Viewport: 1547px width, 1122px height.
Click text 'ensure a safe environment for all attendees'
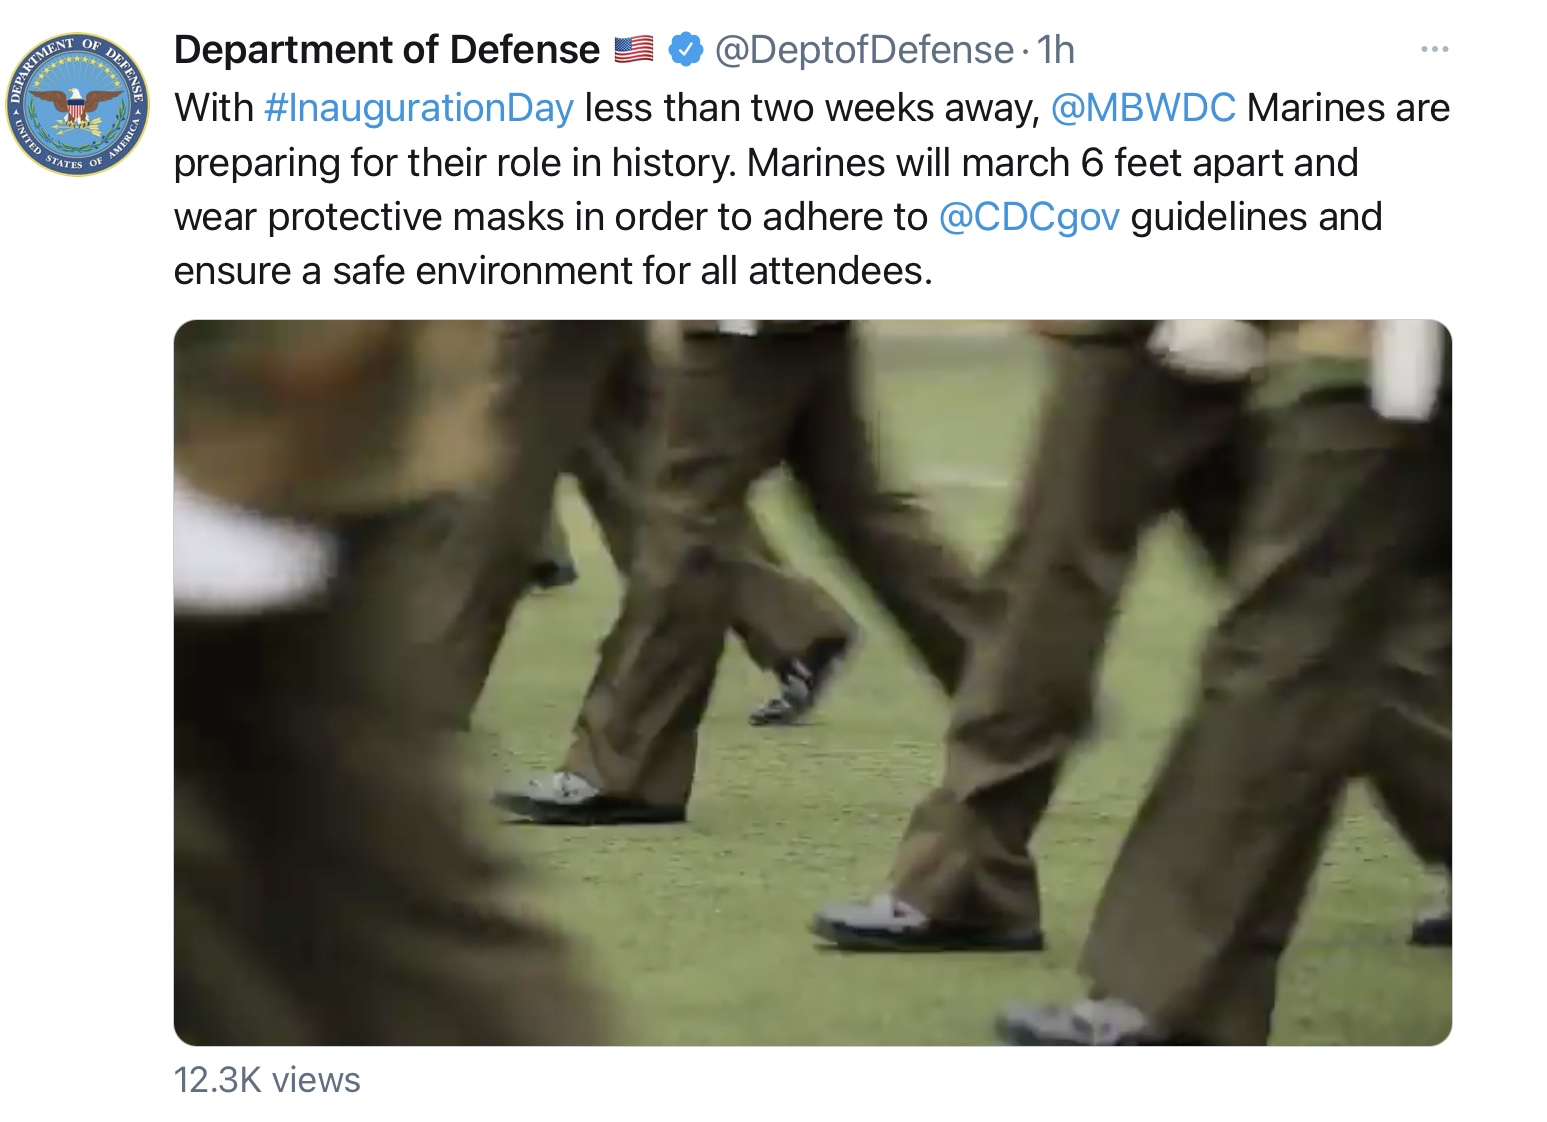click(x=553, y=271)
